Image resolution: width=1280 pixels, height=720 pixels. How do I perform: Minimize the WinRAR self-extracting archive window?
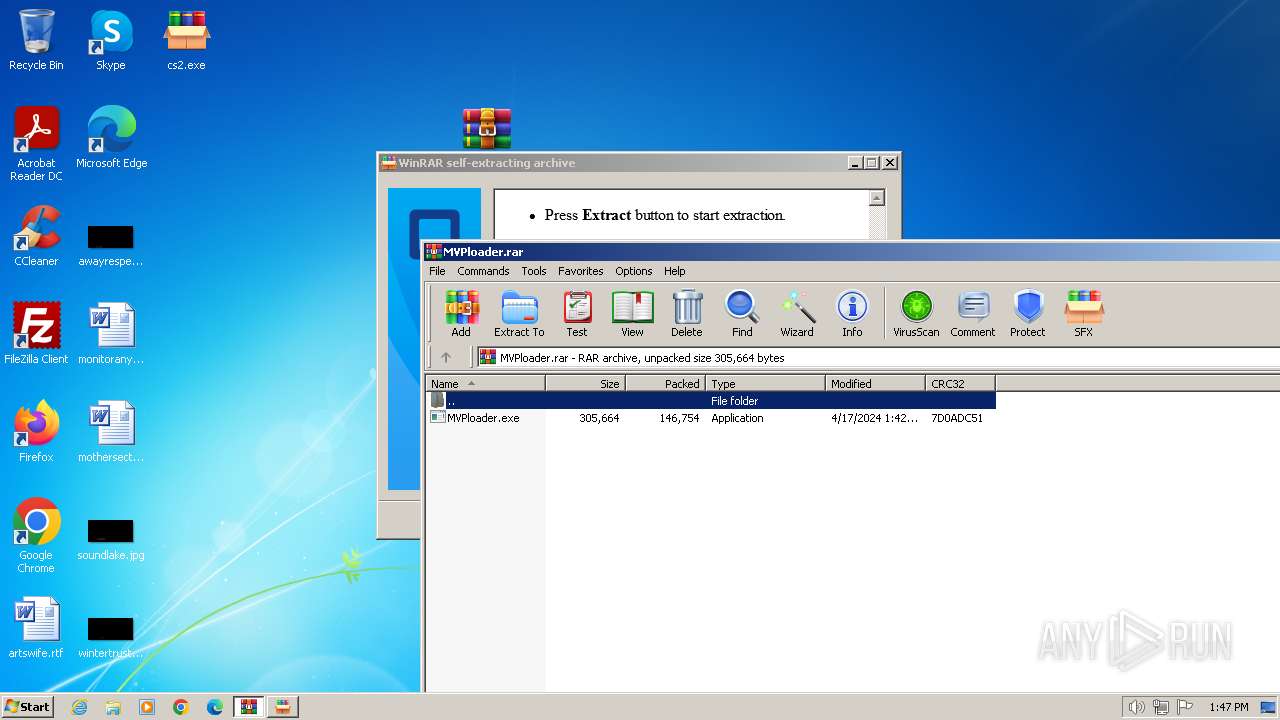855,163
